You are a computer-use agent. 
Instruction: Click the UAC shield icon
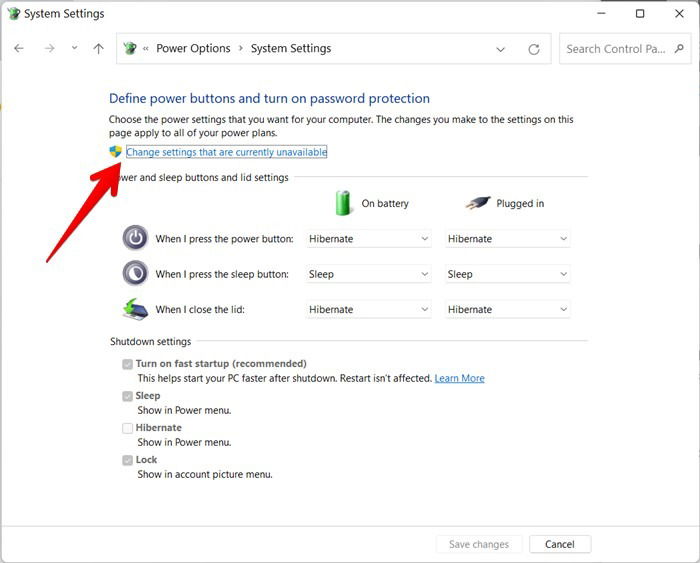tap(116, 151)
